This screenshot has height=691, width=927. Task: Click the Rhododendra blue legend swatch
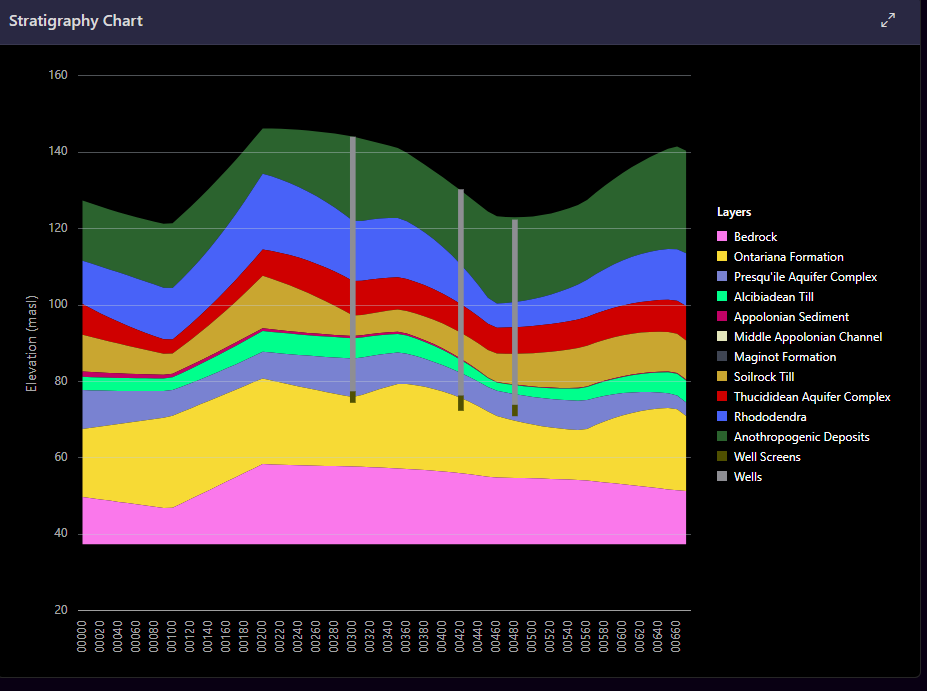[x=722, y=417]
